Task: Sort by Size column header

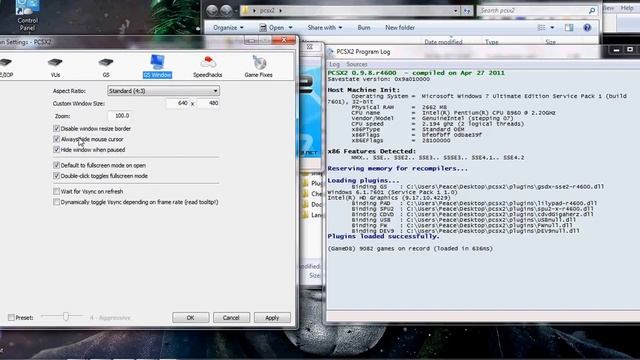Action: [550, 42]
